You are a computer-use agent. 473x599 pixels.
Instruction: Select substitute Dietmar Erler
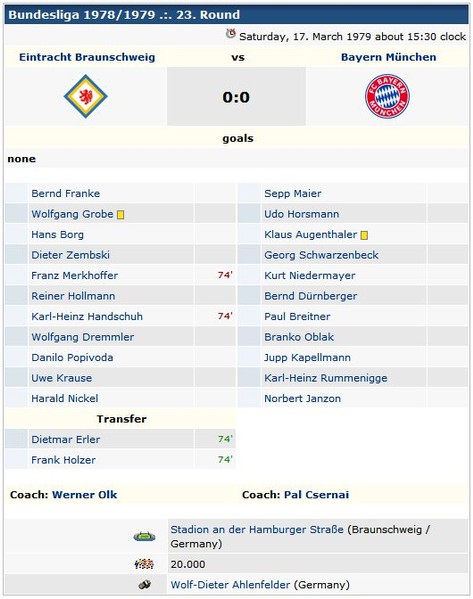(66, 440)
